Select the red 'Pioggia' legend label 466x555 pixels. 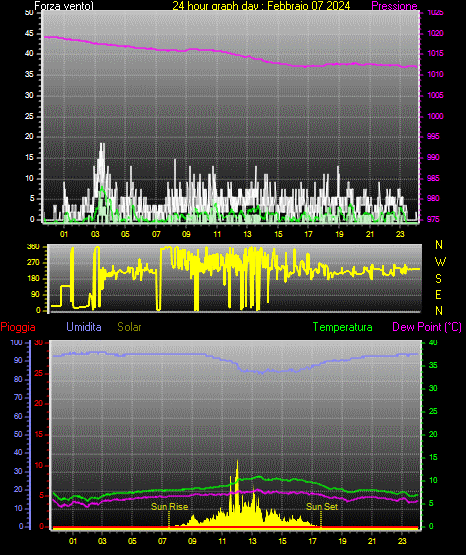click(18, 327)
